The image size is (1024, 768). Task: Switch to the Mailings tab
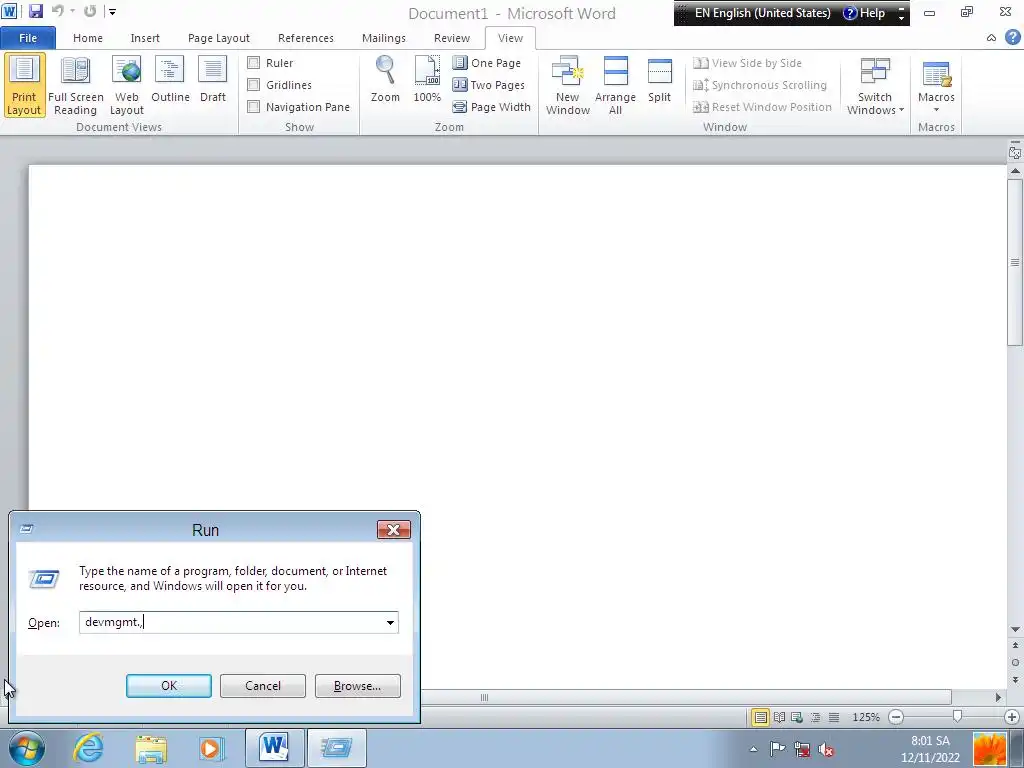tap(383, 38)
